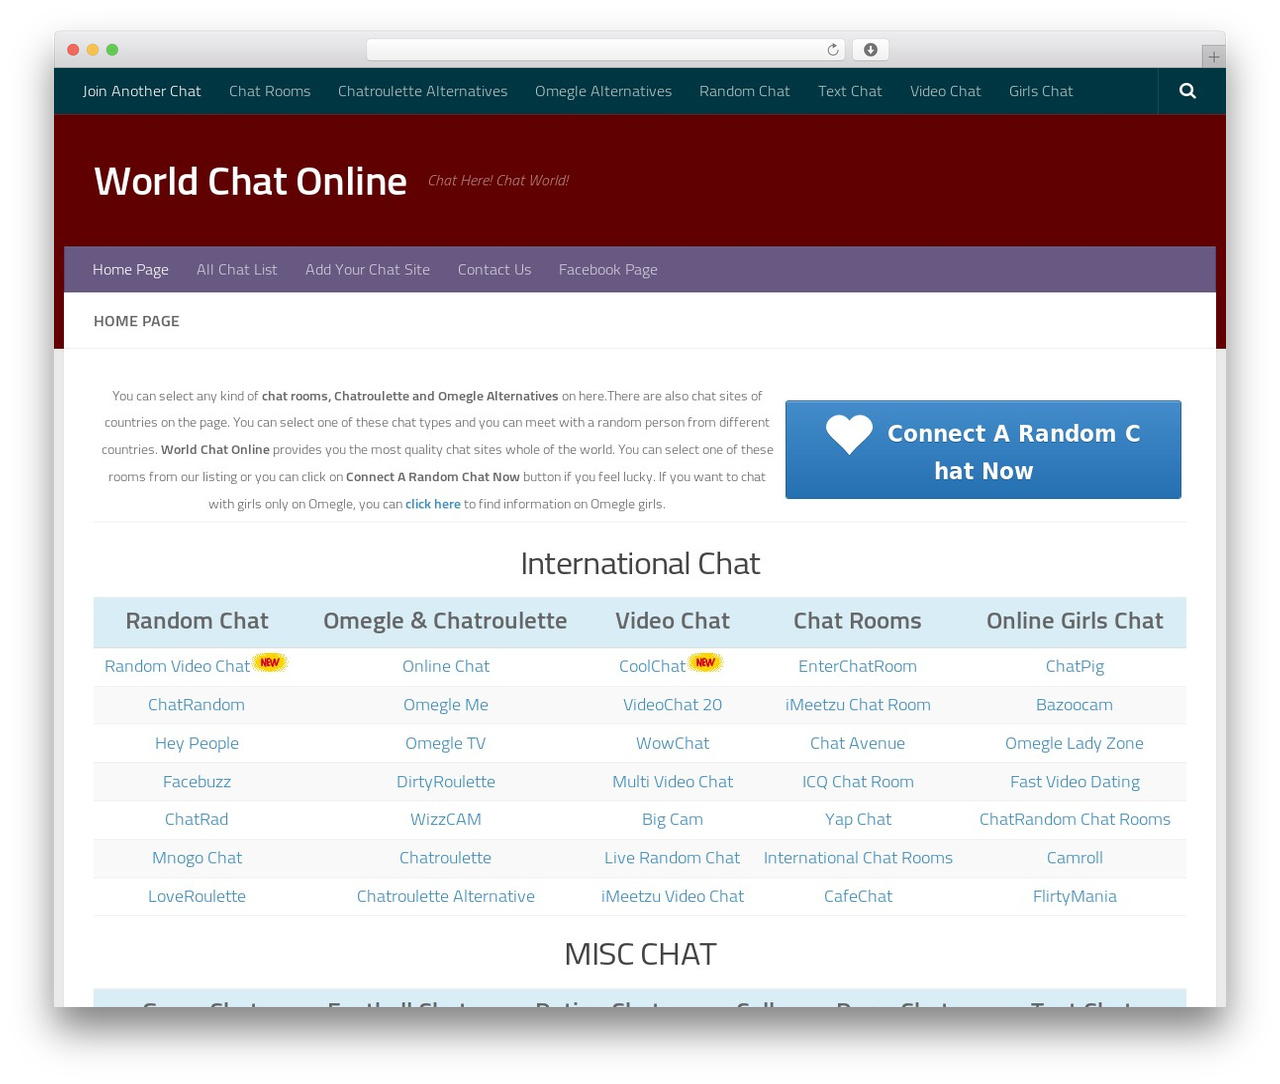Open Omegle TV link
Image resolution: width=1280 pixels, height=1084 pixels.
coord(445,743)
